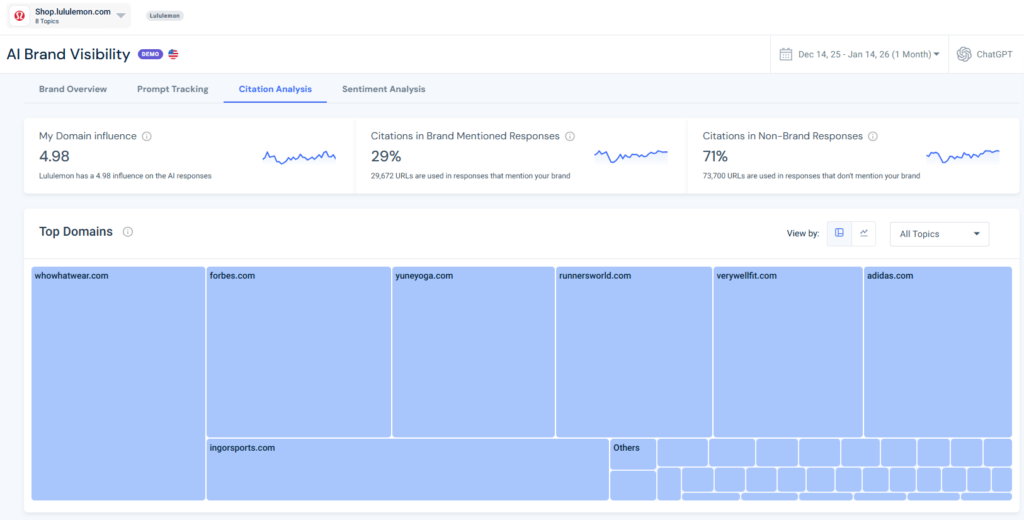This screenshot has height=520, width=1024.
Task: Click info icon next to Citations in Brand Mentioned Responses
Action: tap(570, 136)
